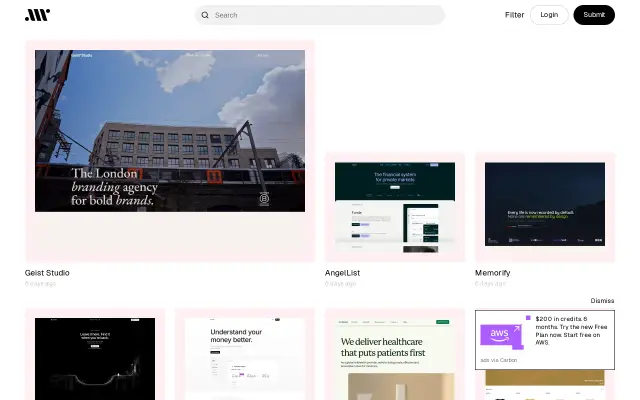Open the 'Understand your money better' thumbnail
This screenshot has width=640, height=400.
(244, 354)
